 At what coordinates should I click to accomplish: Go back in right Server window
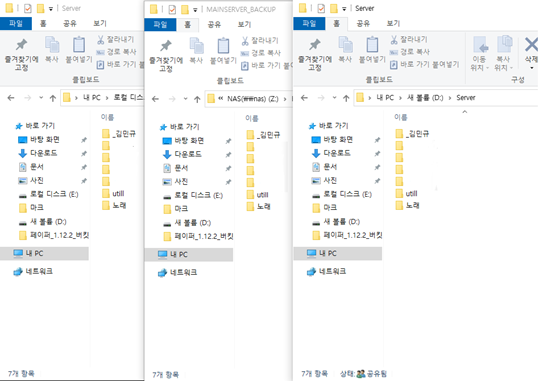tap(304, 98)
